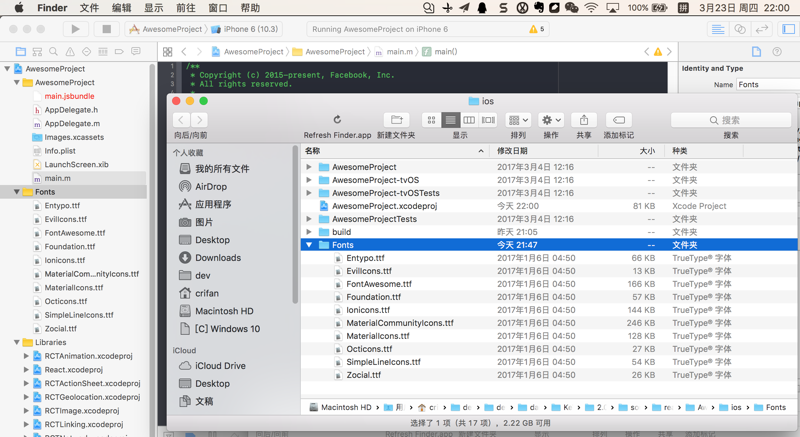This screenshot has height=437, width=800.
Task: Select iPhone 6 (10.3) scheme destination
Action: pos(245,29)
